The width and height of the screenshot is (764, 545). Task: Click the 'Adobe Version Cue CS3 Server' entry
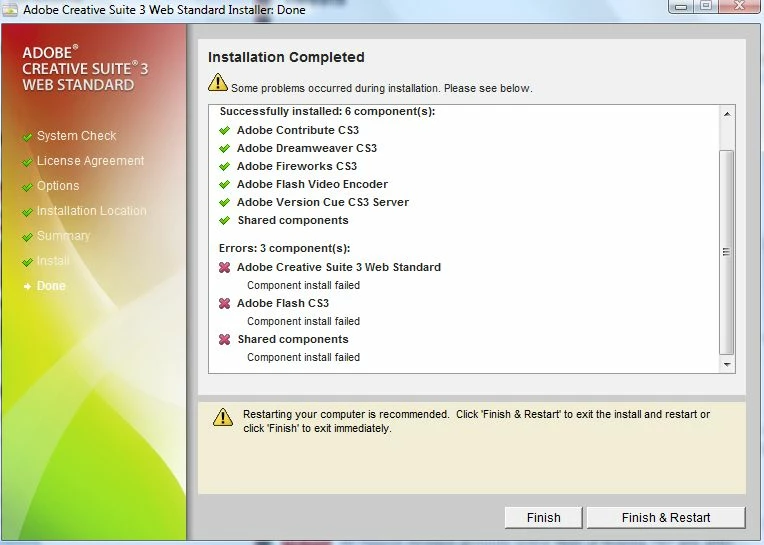point(323,202)
